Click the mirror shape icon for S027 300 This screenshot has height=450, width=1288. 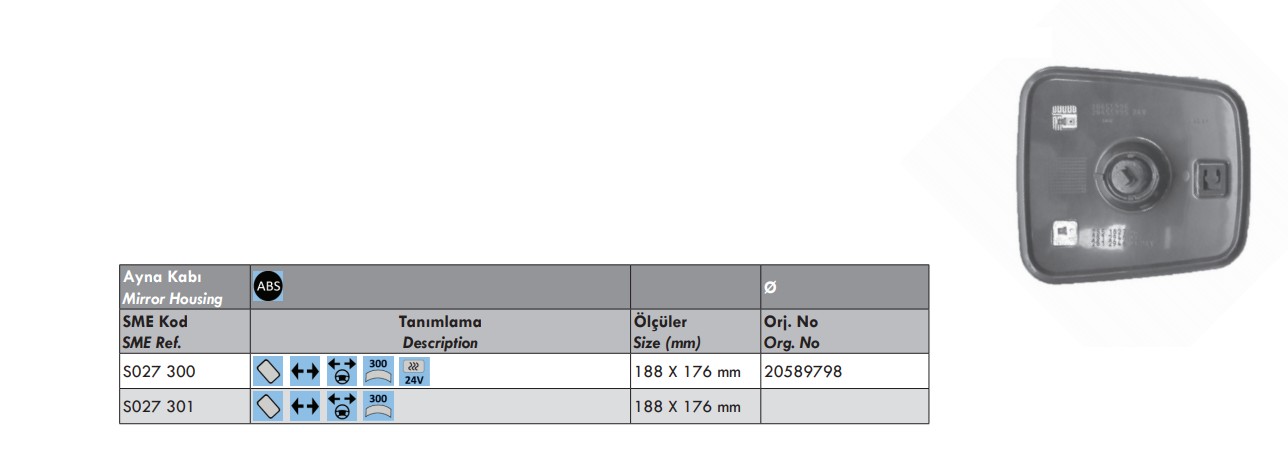tap(270, 371)
